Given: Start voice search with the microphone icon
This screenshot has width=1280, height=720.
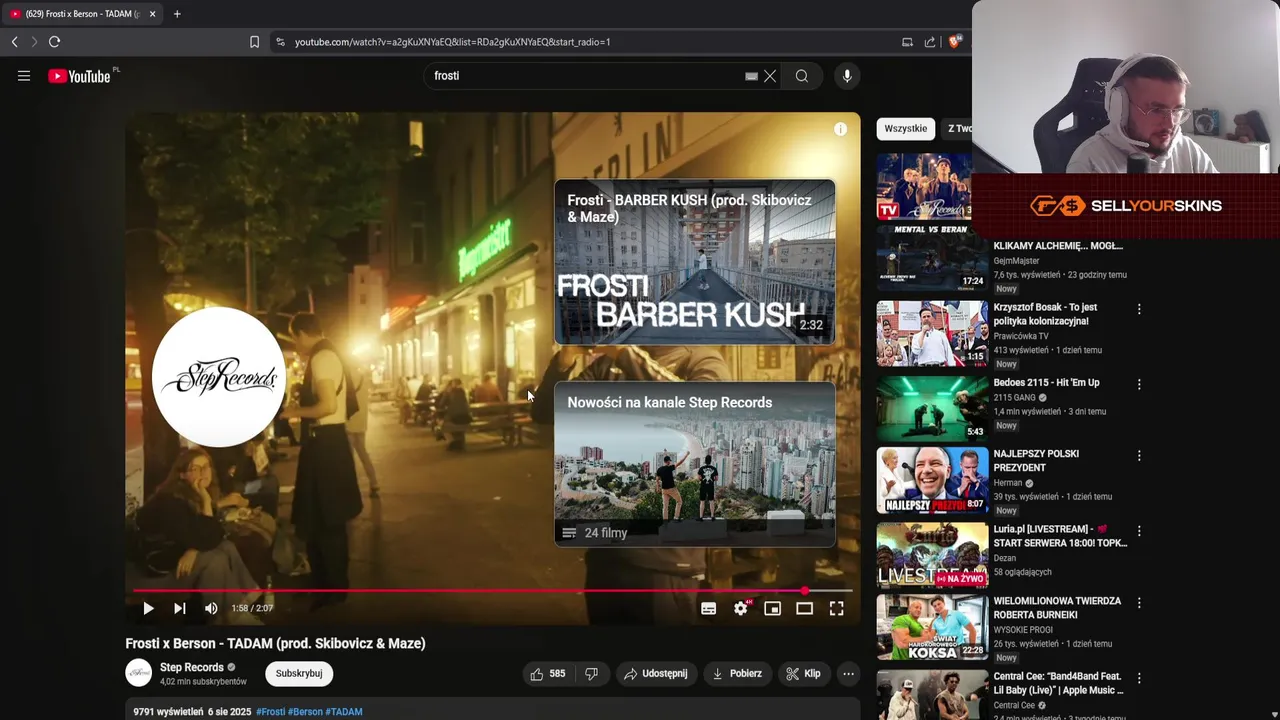Looking at the screenshot, I should click(x=847, y=76).
